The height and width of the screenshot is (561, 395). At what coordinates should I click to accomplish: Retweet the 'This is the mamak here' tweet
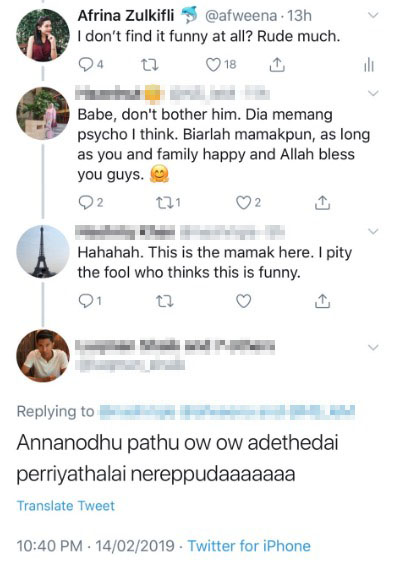click(165, 301)
